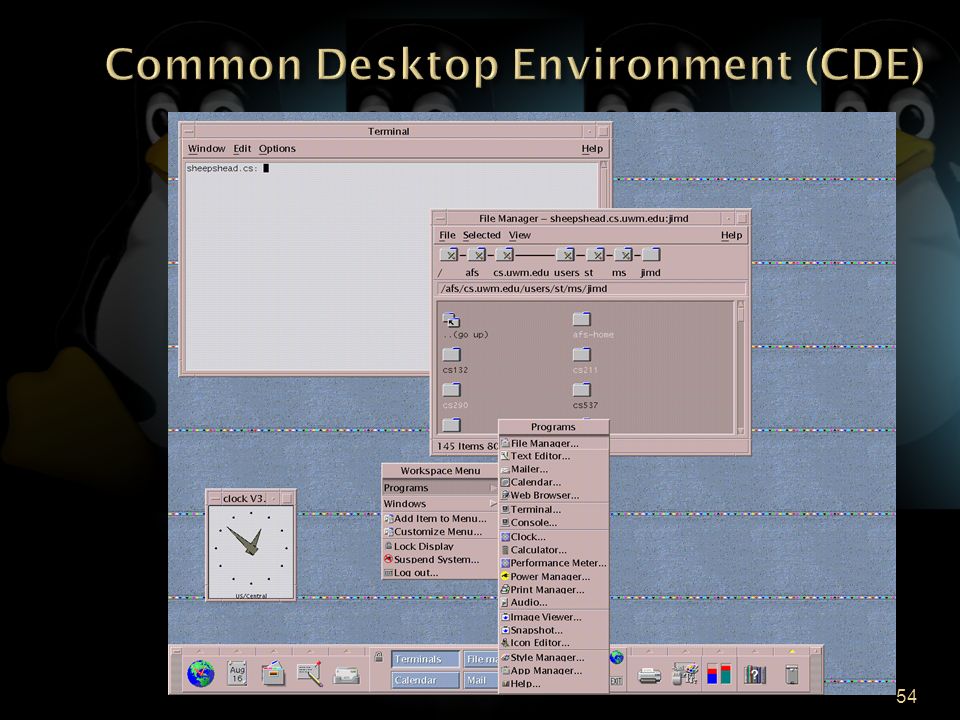Viewport: 960px width, 720px height.
Task: Expand subpanel arrow above help books icon
Action: click(755, 651)
